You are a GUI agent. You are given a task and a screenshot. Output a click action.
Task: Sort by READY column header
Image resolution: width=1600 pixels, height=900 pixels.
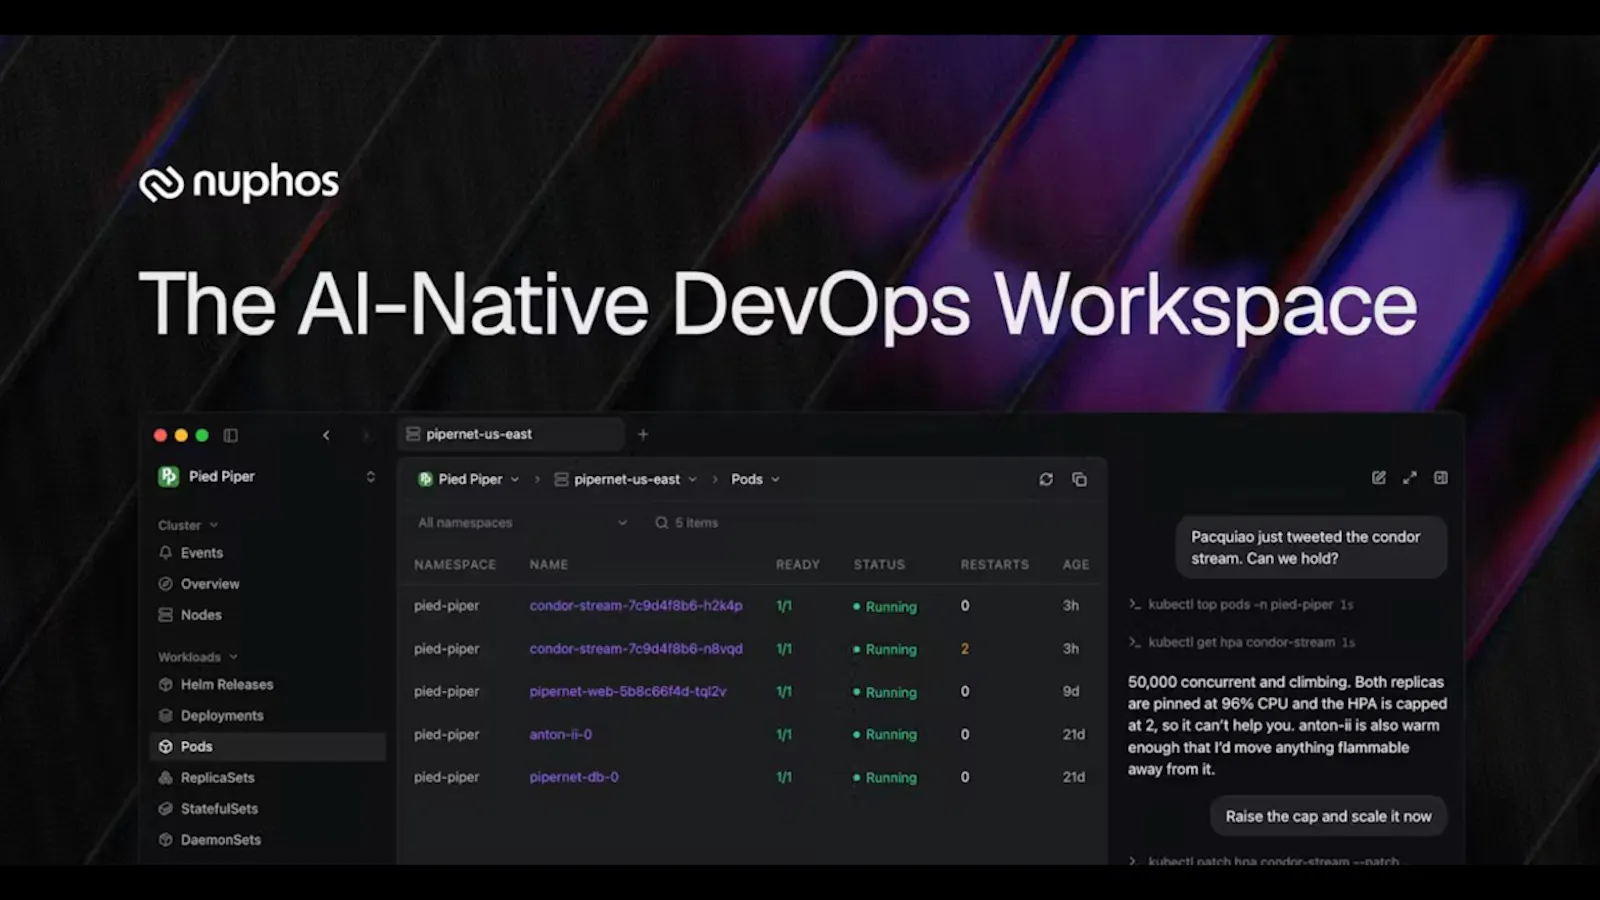coord(798,565)
